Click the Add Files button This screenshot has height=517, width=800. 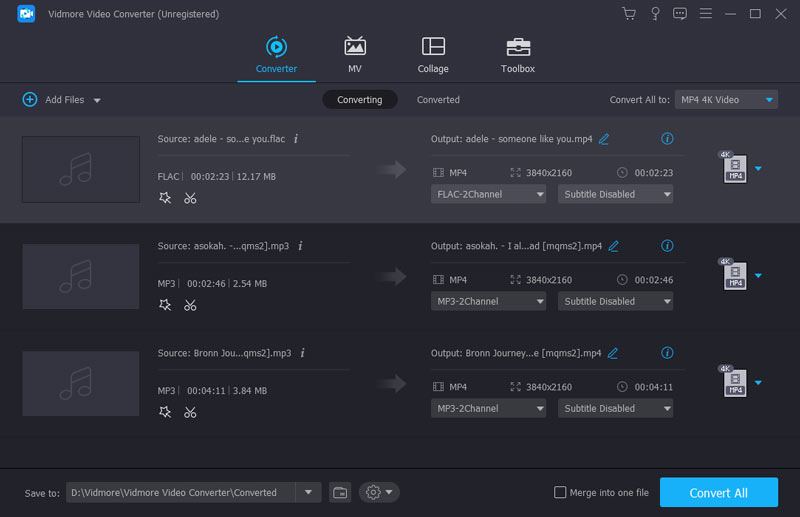(53, 100)
